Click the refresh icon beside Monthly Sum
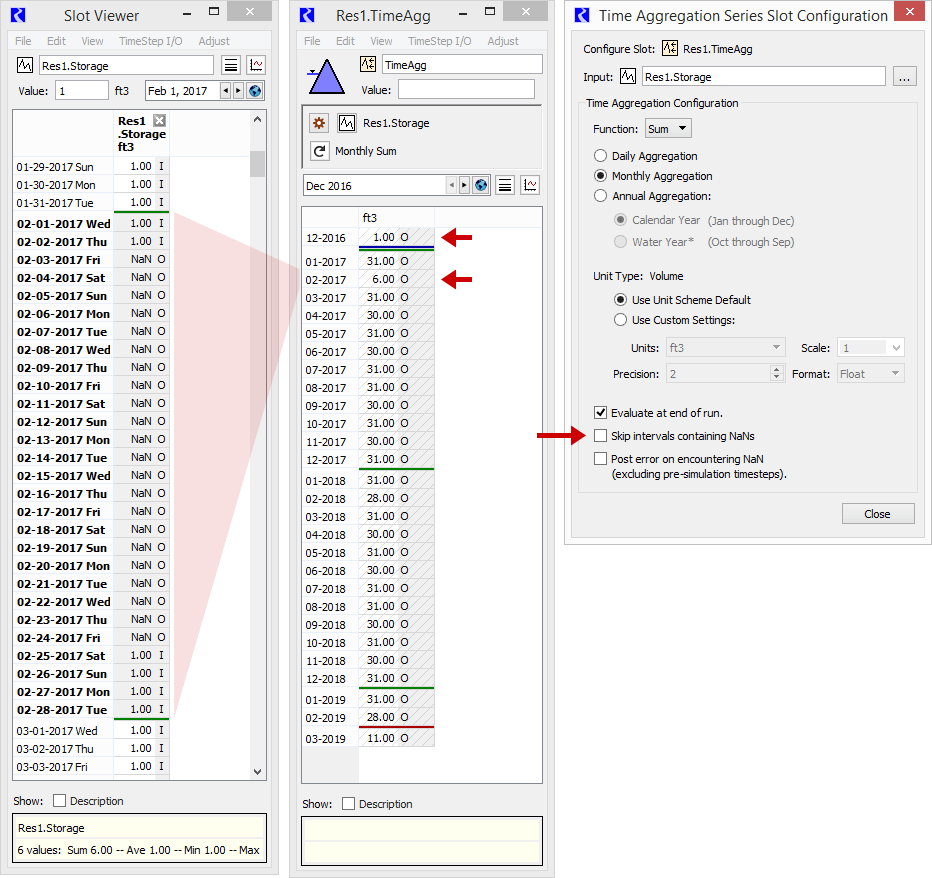This screenshot has width=932, height=878. 319,151
